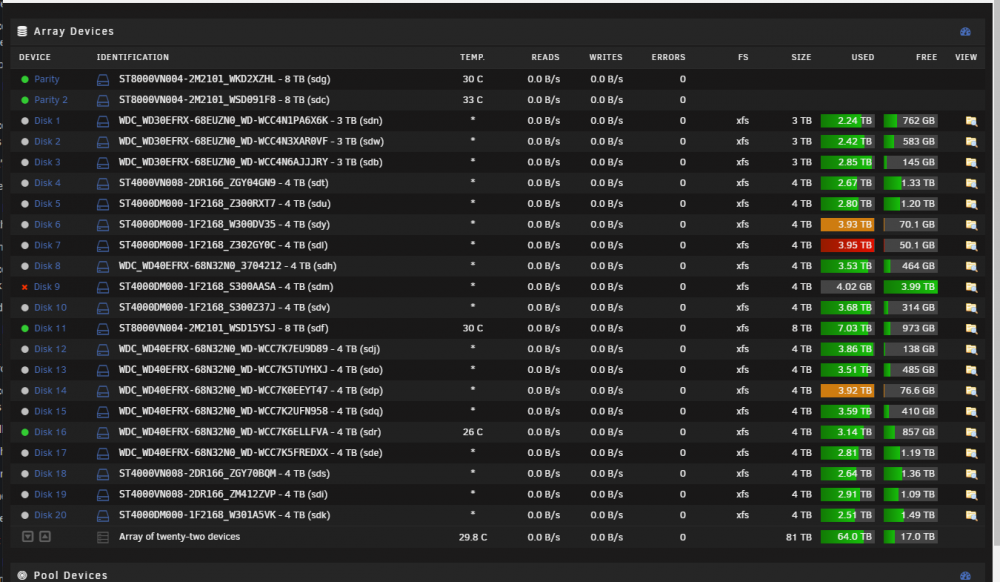Click Disk 20 grey status indicator
Image resolution: width=1000 pixels, height=582 pixels.
25,515
